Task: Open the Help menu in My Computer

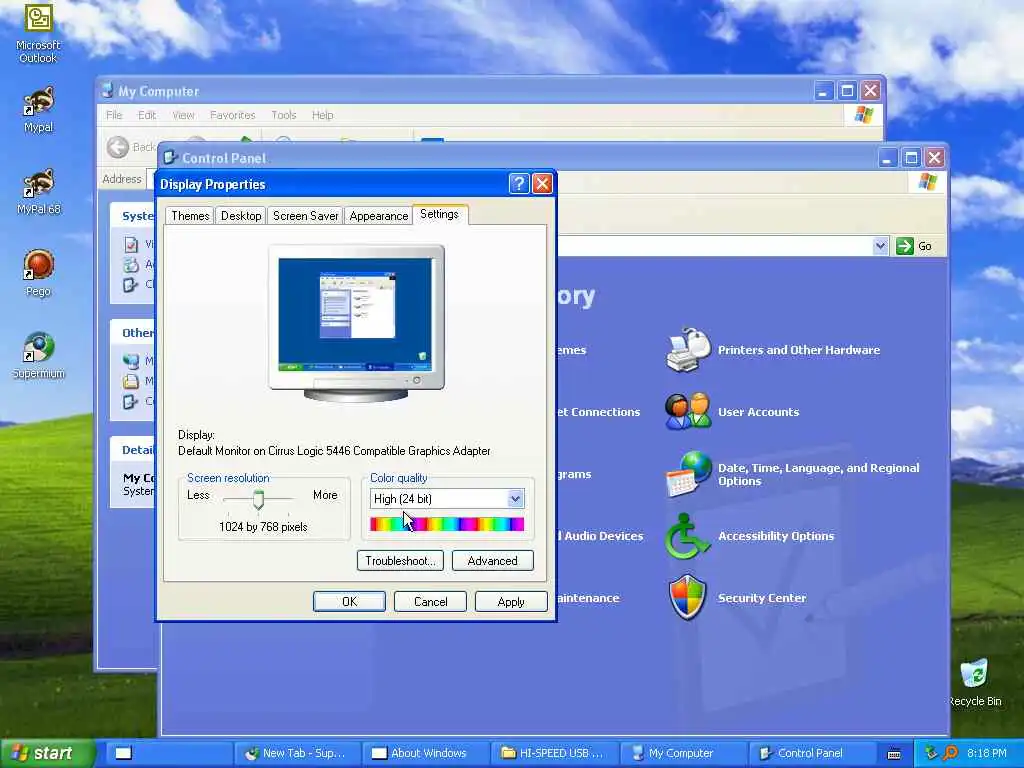Action: (323, 115)
